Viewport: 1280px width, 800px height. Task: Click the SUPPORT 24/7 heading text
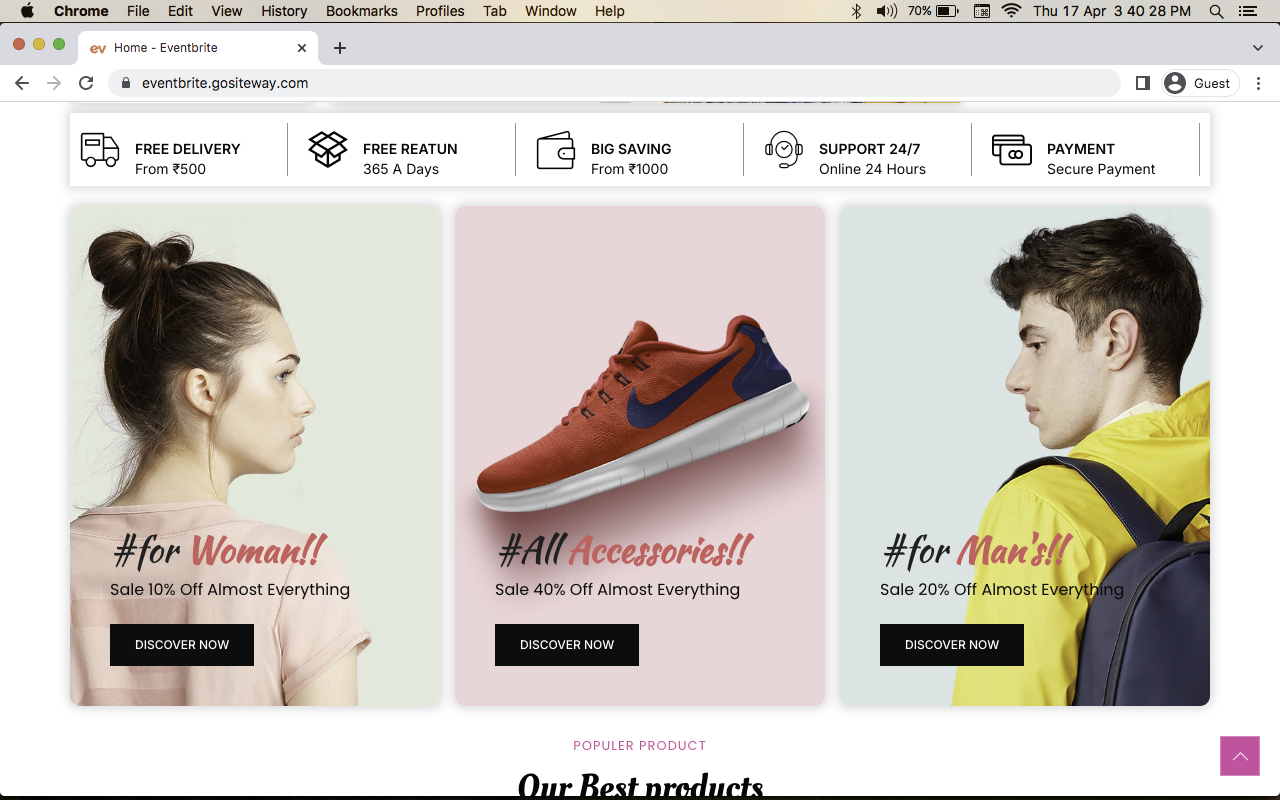pos(869,149)
